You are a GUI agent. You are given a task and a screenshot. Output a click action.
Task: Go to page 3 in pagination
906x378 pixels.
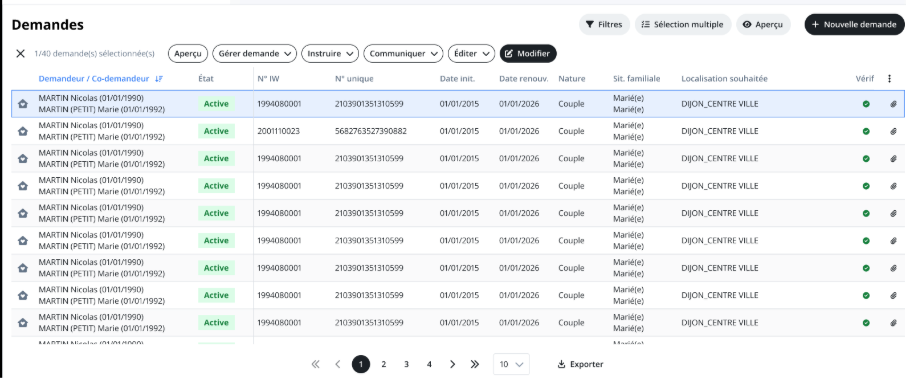point(406,364)
